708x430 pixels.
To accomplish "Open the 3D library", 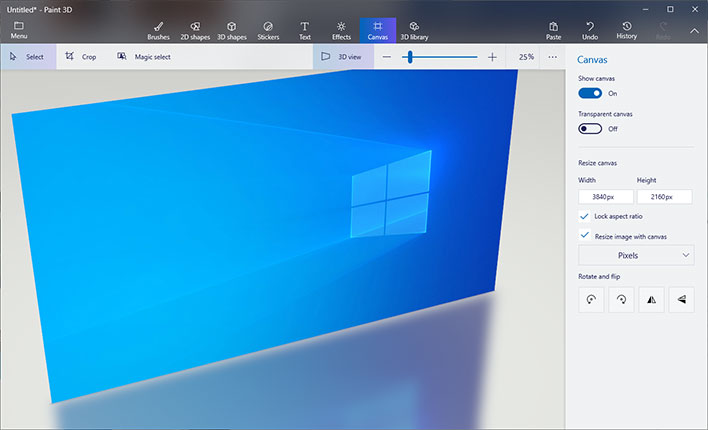I will [414, 31].
